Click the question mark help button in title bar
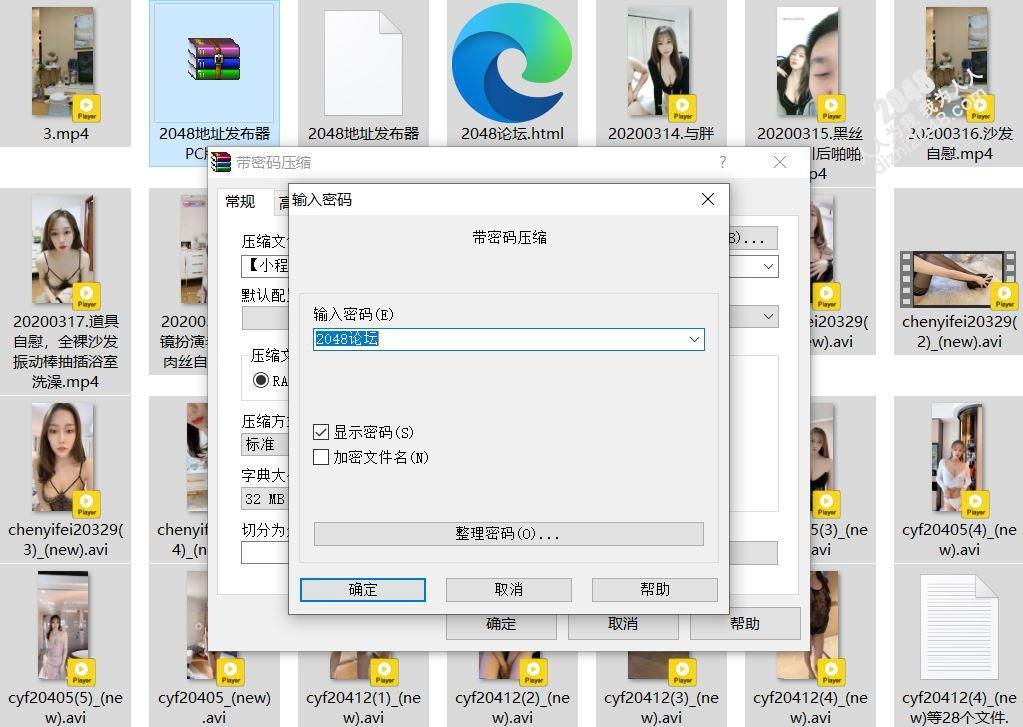This screenshot has width=1023, height=727. [722, 162]
